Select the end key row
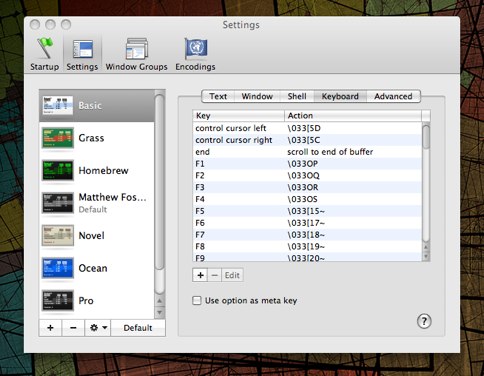Image resolution: width=484 pixels, height=376 pixels. (307, 152)
